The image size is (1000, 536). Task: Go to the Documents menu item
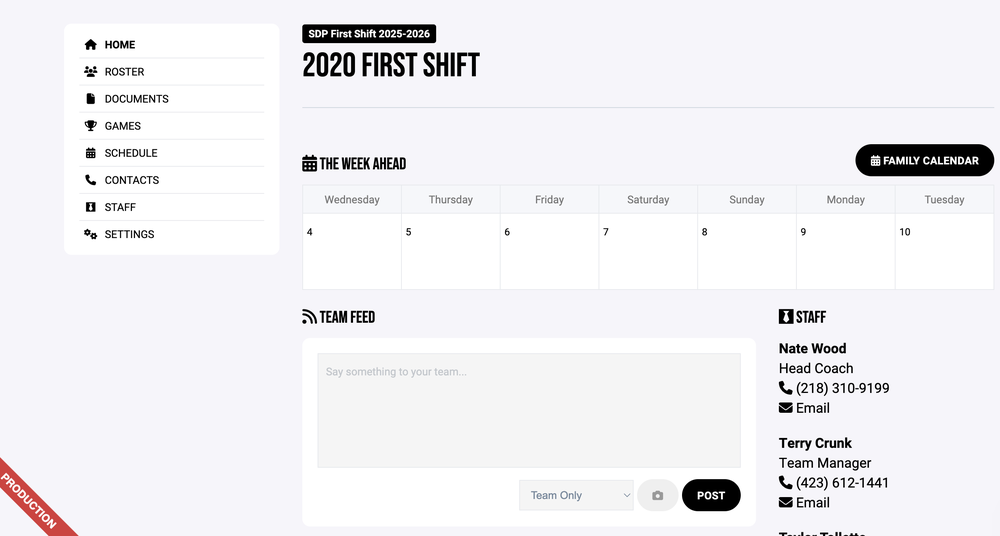[x=136, y=99]
